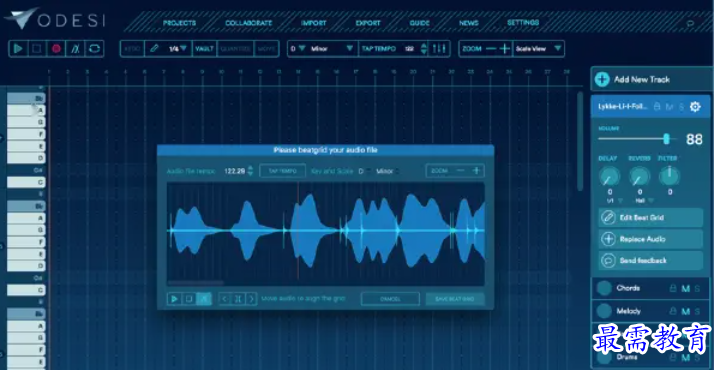Start playback with the main toolbar play button
The image size is (717, 370).
coord(18,48)
